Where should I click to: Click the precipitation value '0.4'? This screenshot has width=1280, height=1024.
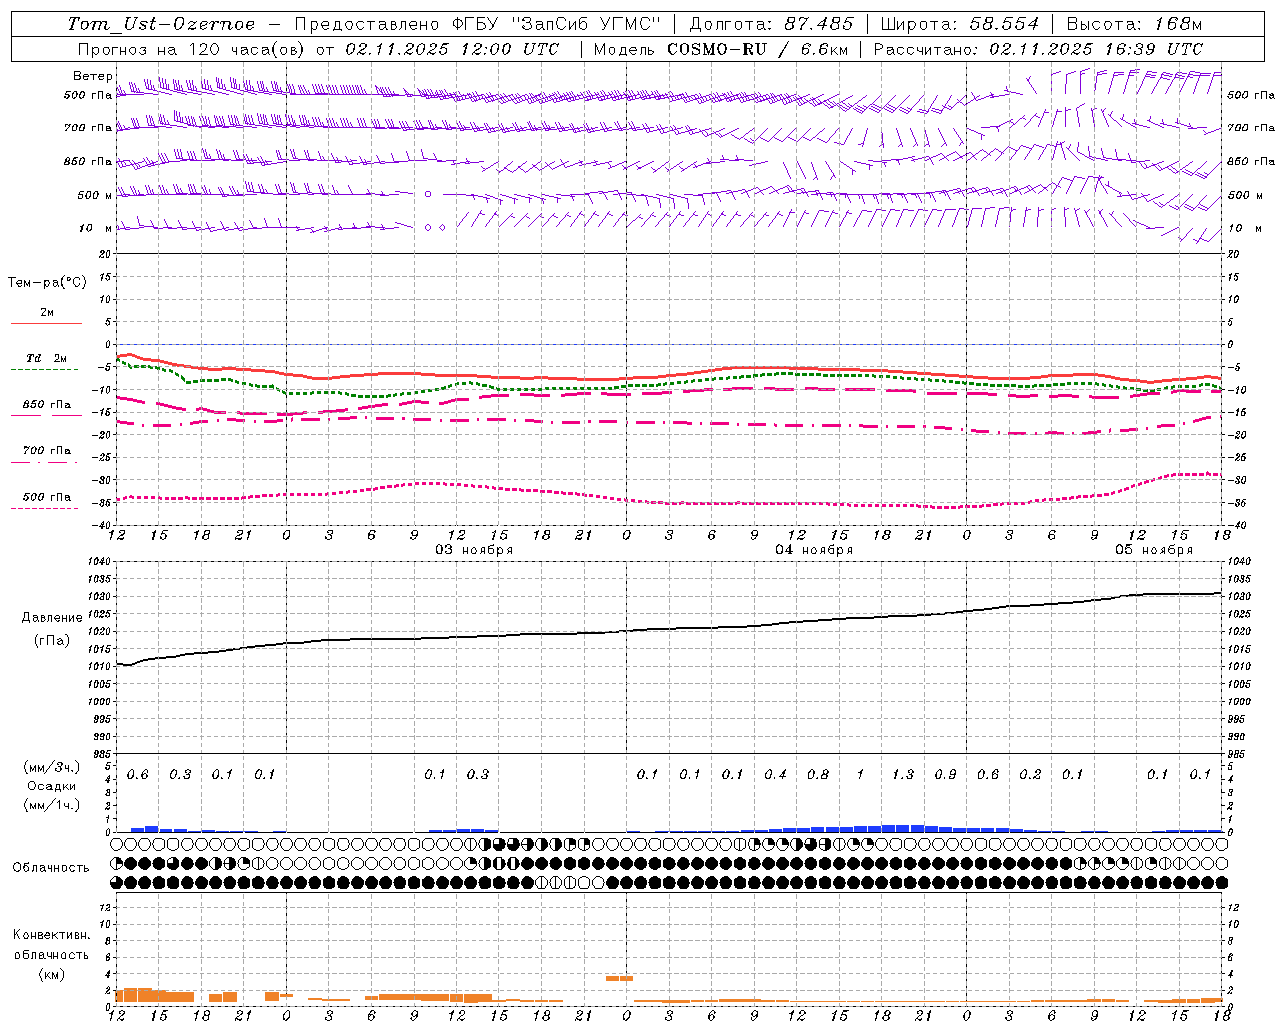point(775,774)
